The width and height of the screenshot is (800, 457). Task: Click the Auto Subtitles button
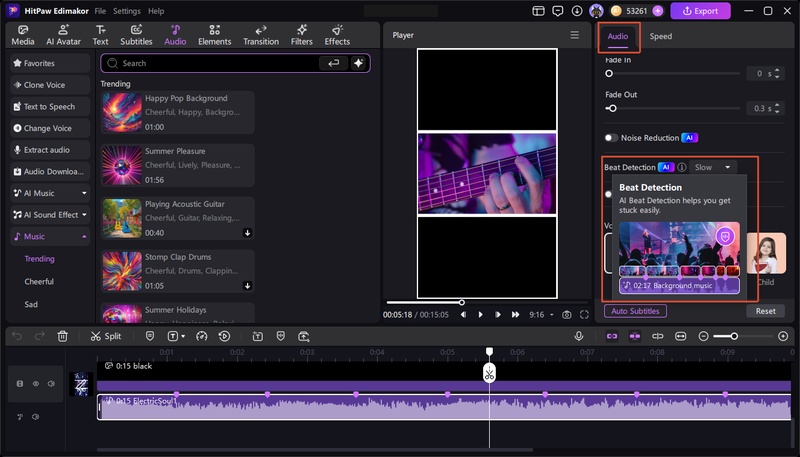(635, 311)
